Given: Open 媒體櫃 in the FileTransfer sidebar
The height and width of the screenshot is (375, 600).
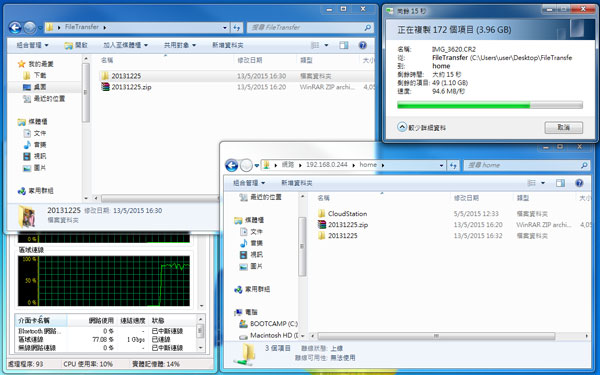Looking at the screenshot, I should coord(33,122).
